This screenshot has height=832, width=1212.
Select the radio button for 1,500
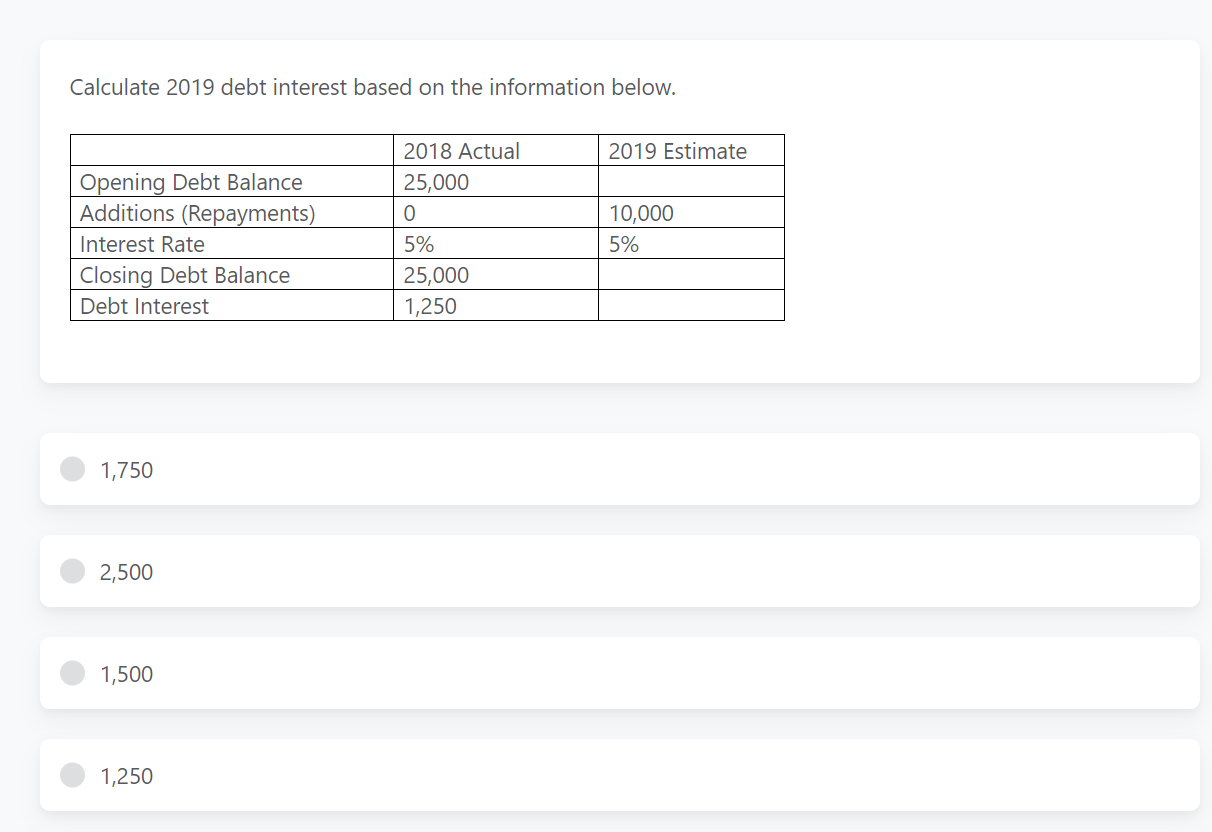tap(72, 673)
